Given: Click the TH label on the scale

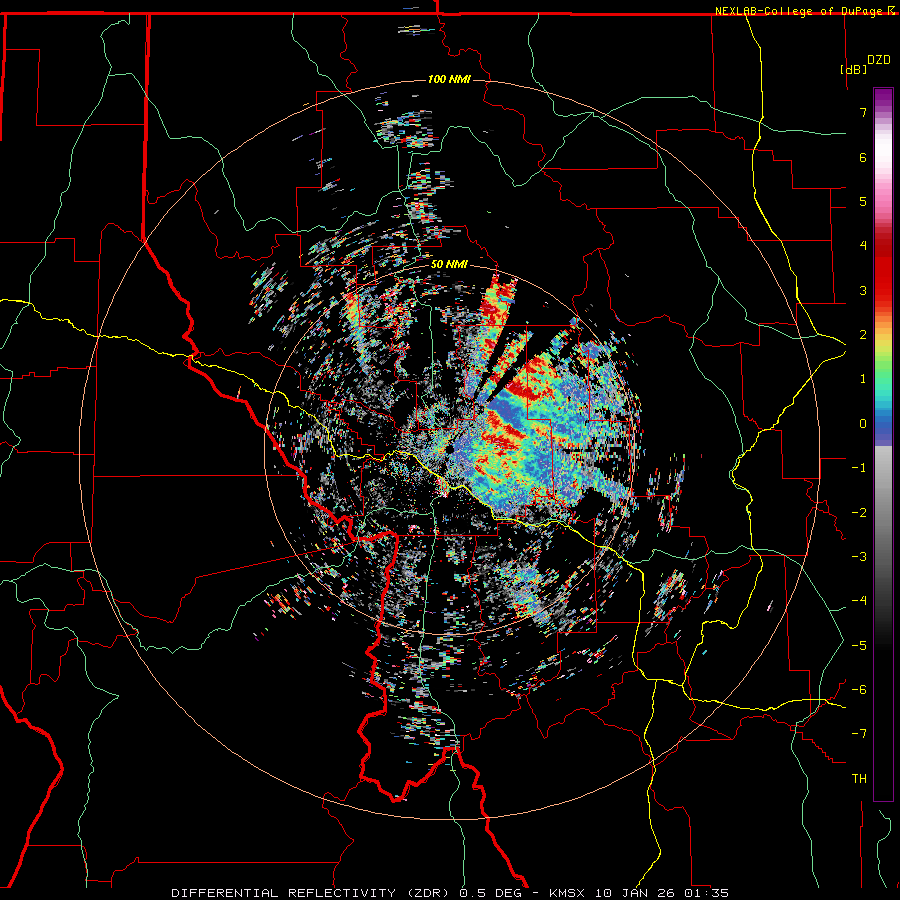Looking at the screenshot, I should [x=859, y=779].
